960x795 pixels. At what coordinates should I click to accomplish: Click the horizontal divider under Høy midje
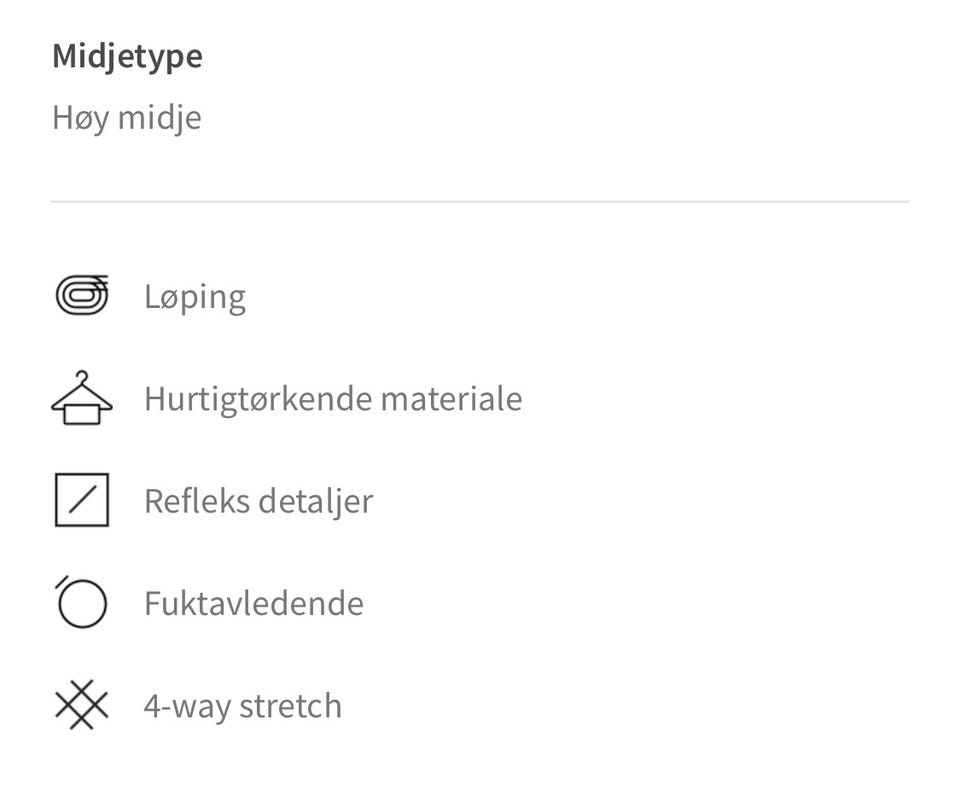click(x=480, y=201)
